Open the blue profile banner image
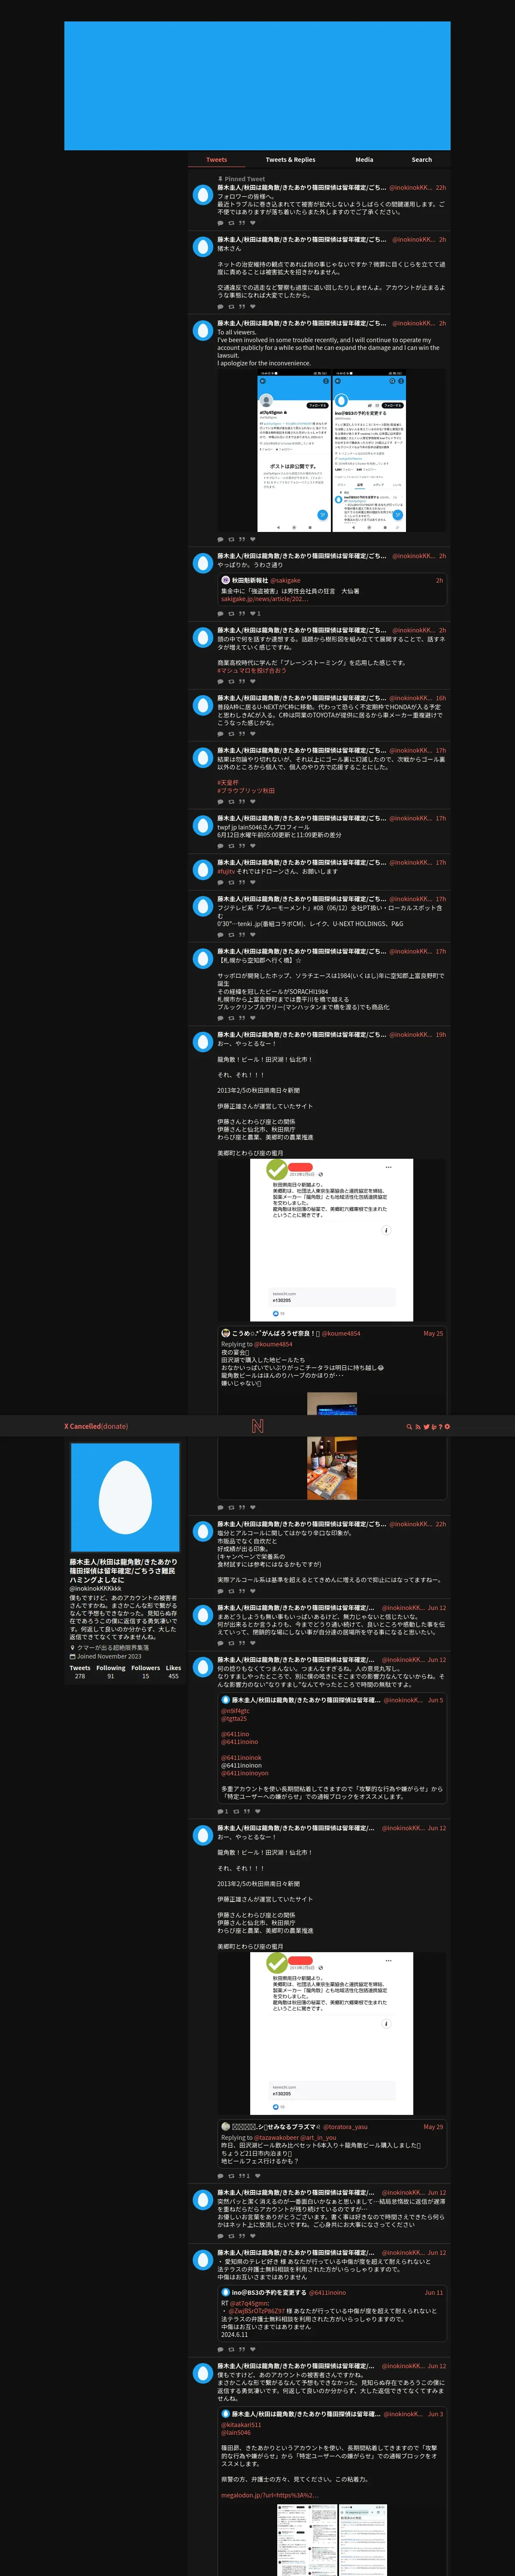The width and height of the screenshot is (515, 2576). pyautogui.click(x=257, y=86)
